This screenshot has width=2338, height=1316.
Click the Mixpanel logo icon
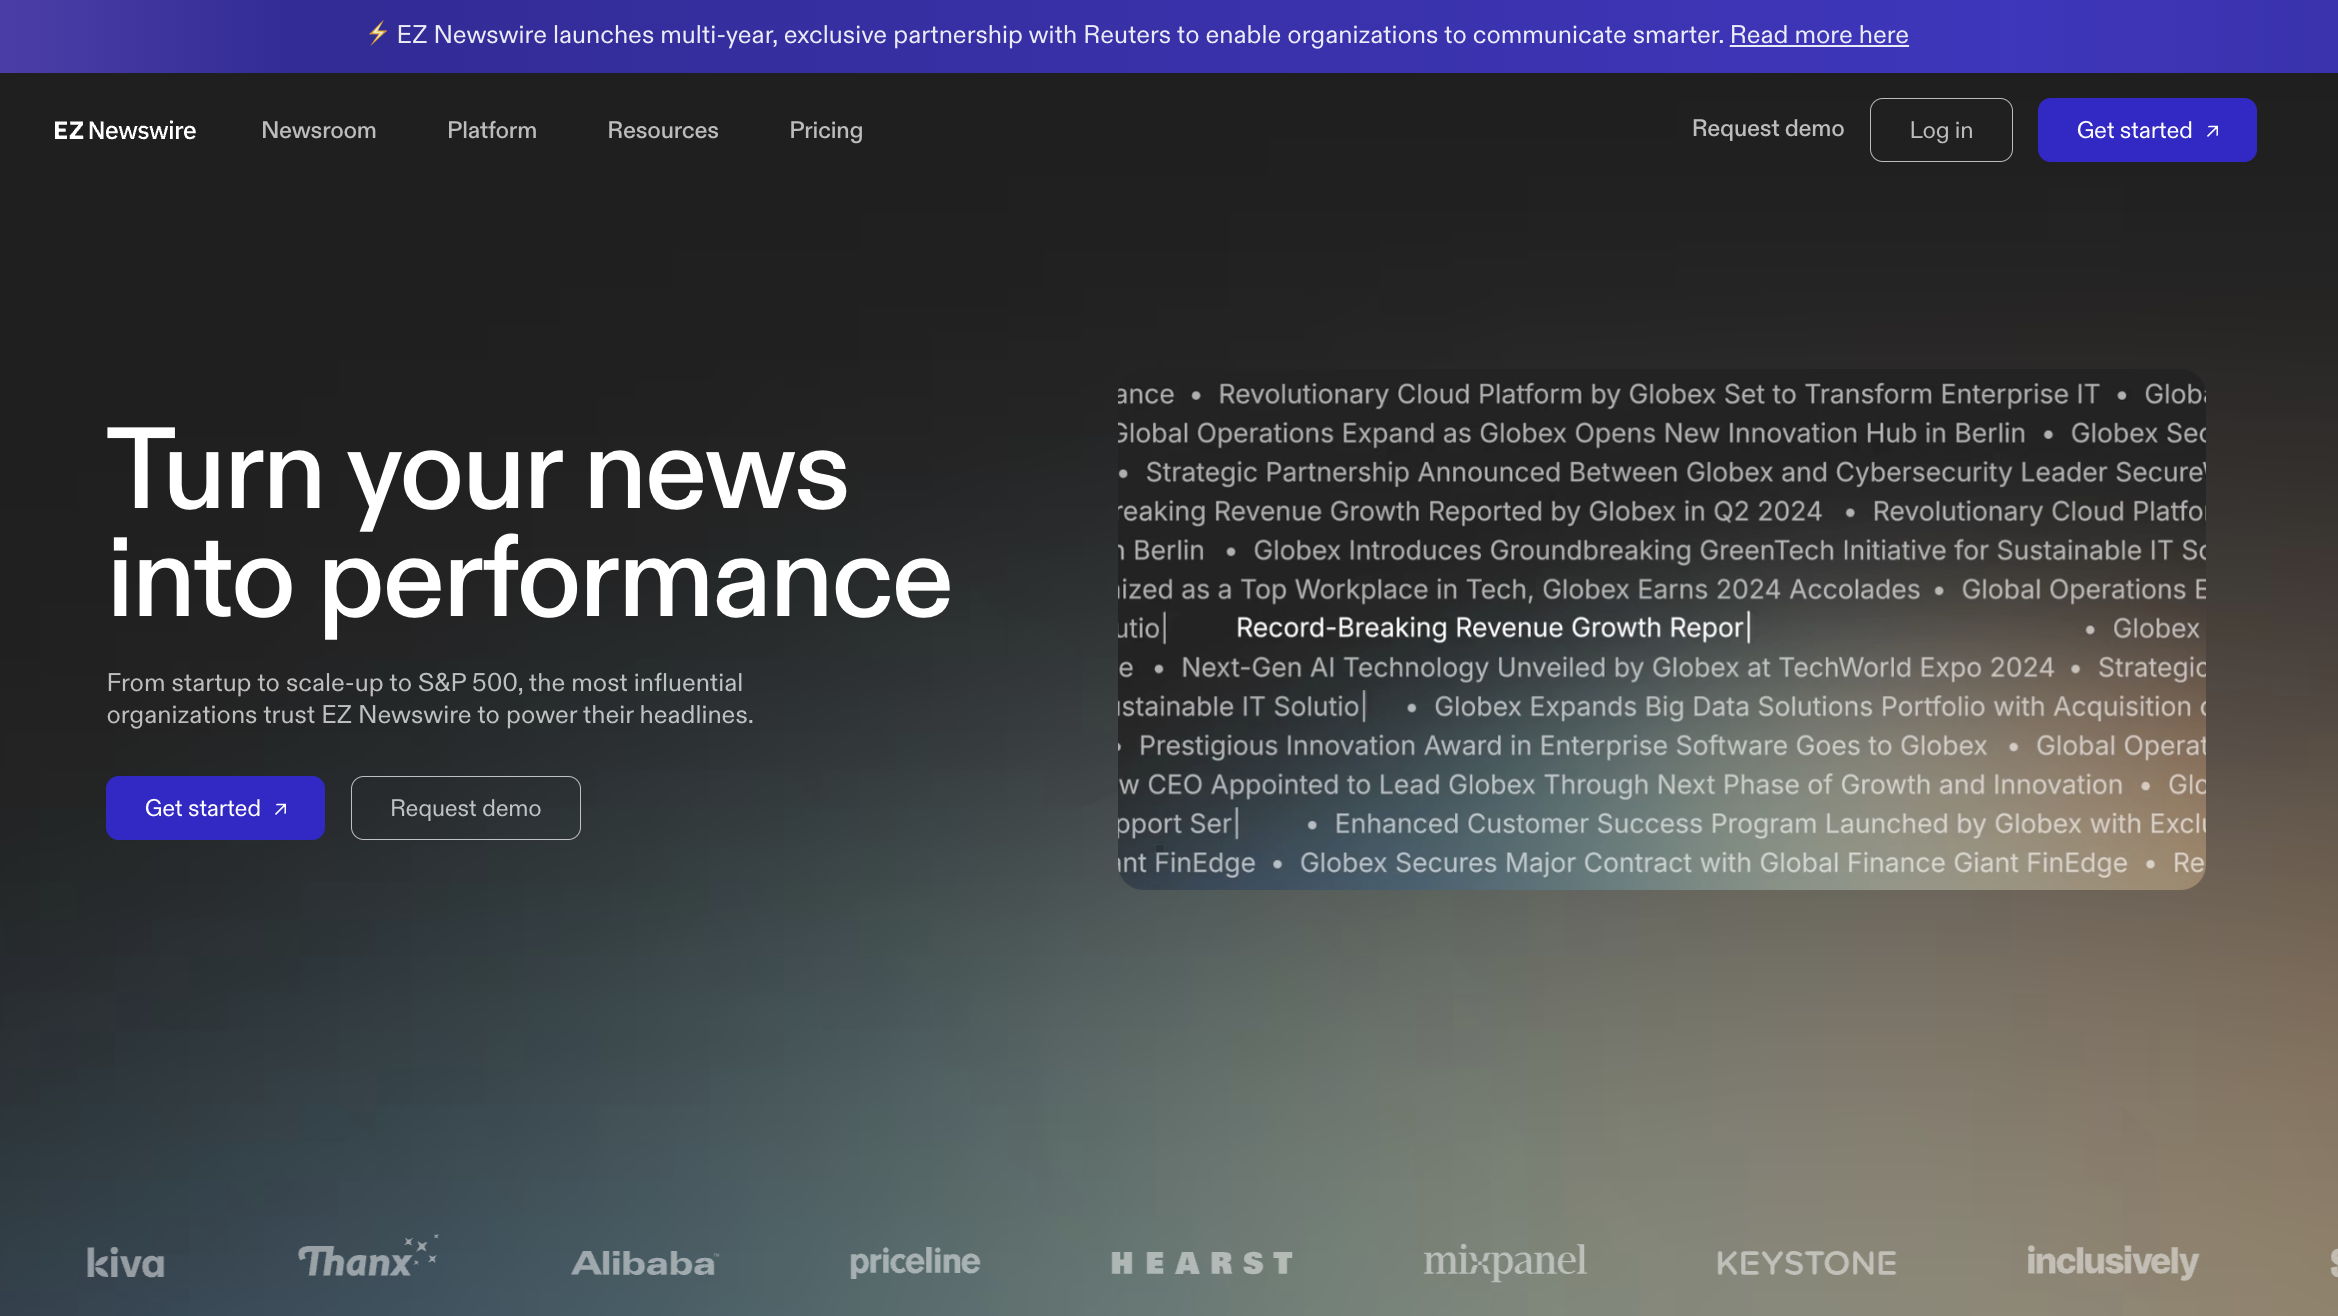pyautogui.click(x=1503, y=1260)
